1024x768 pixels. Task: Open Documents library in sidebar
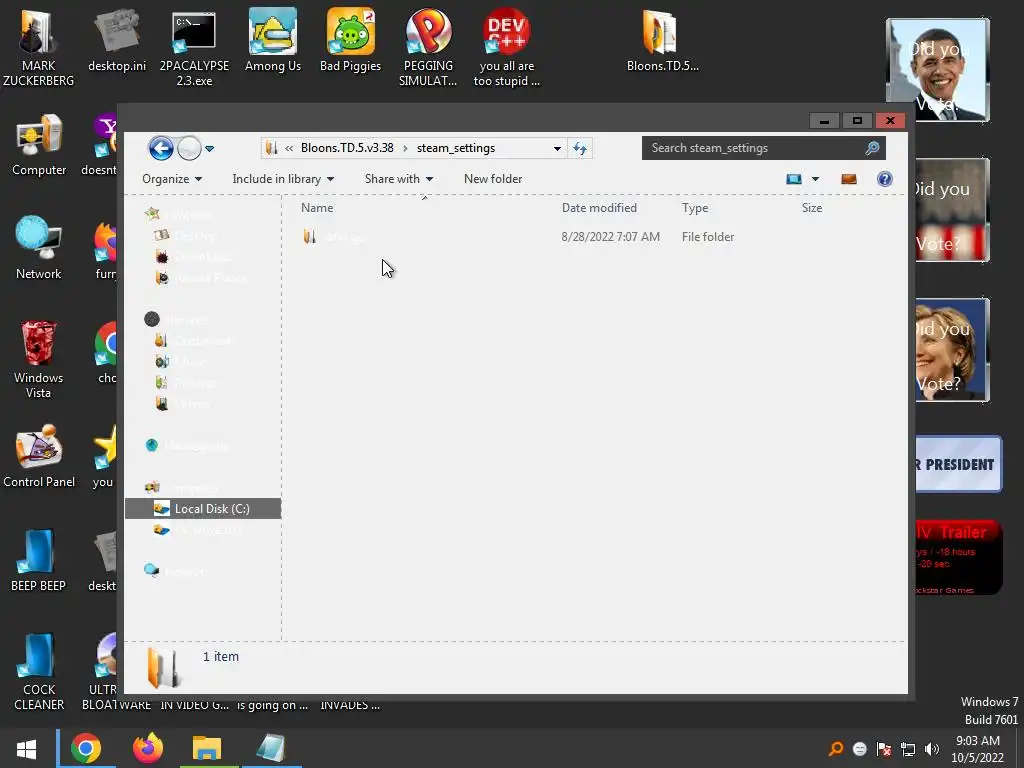coord(195,340)
